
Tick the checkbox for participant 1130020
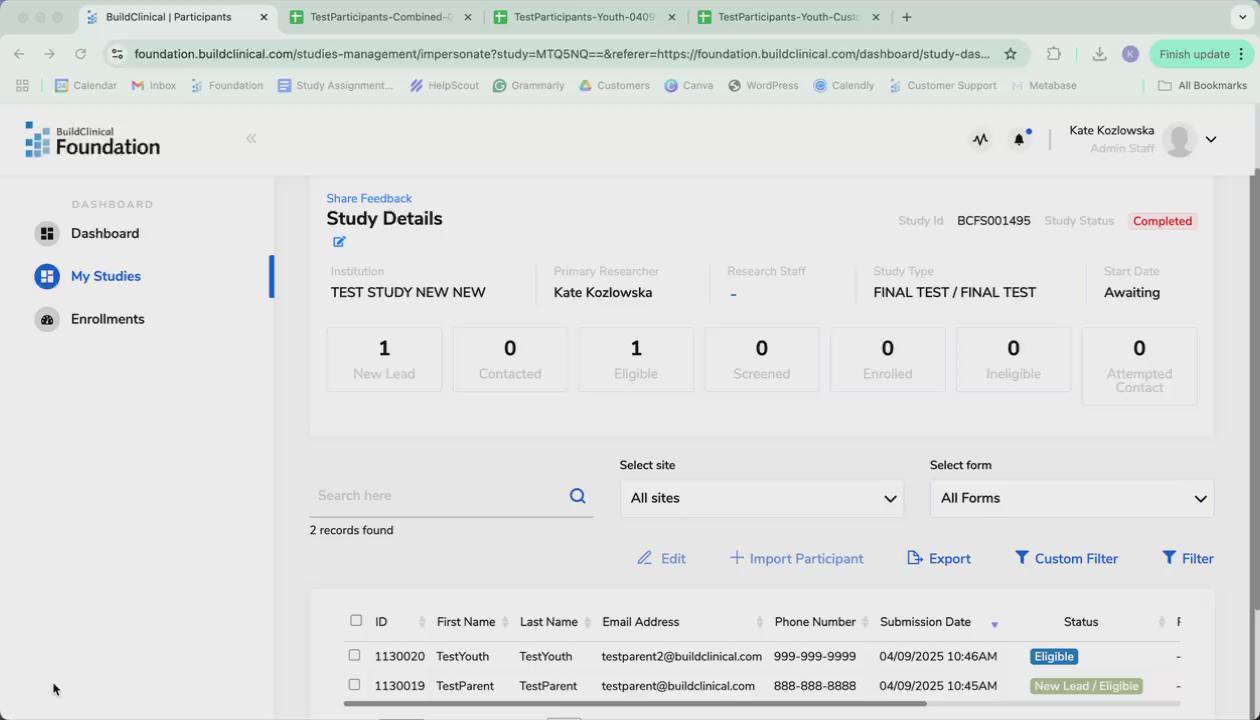(x=354, y=656)
